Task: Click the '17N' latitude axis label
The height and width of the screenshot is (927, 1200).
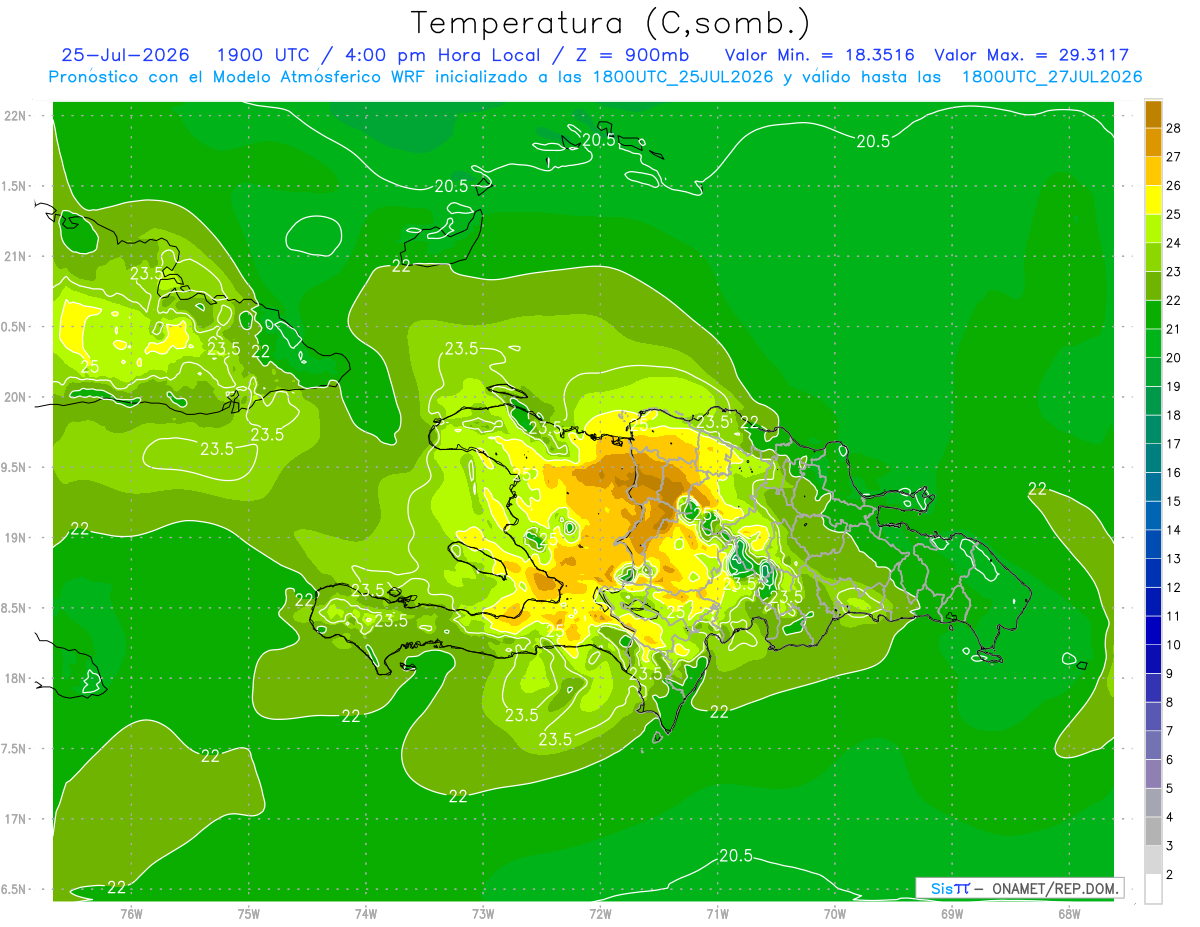Action: click(x=16, y=819)
